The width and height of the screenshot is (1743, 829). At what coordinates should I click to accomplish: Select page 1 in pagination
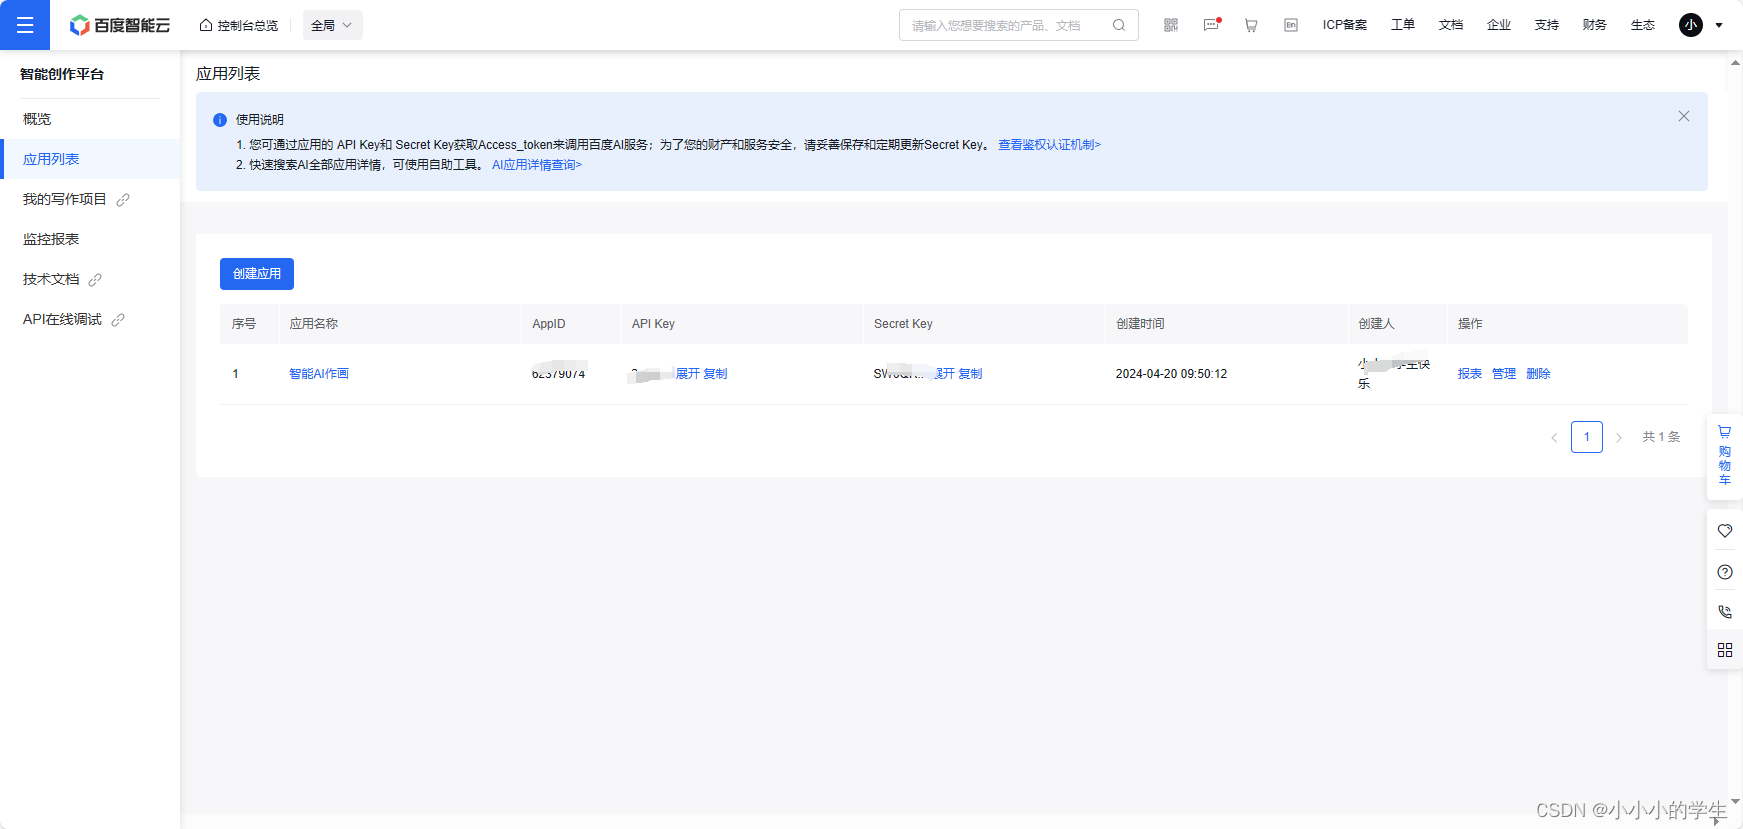click(x=1587, y=437)
